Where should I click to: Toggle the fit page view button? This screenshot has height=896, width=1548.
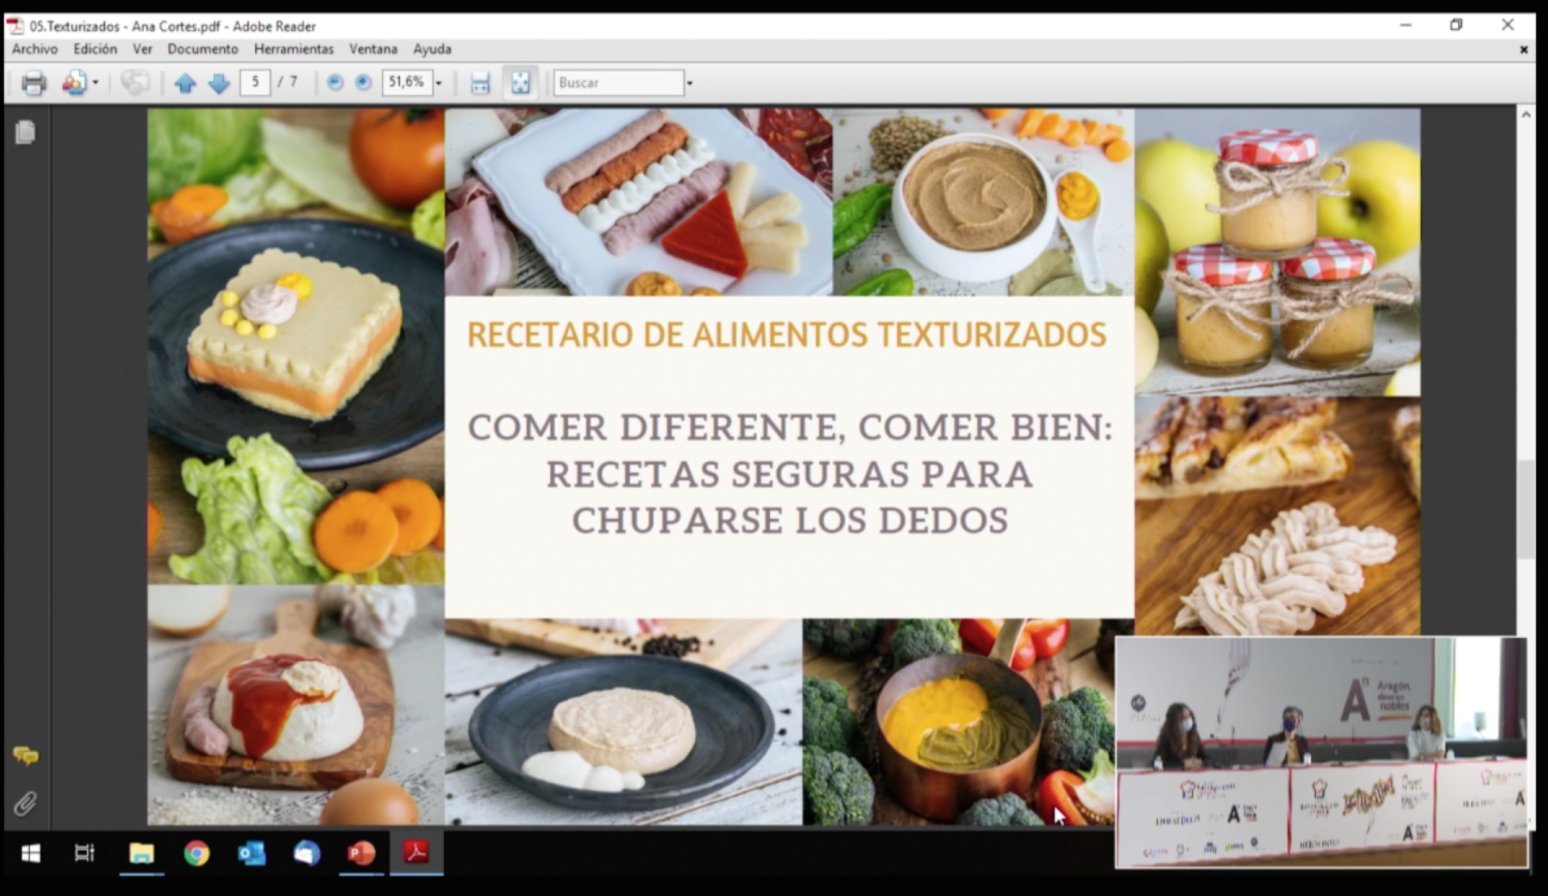[x=520, y=83]
